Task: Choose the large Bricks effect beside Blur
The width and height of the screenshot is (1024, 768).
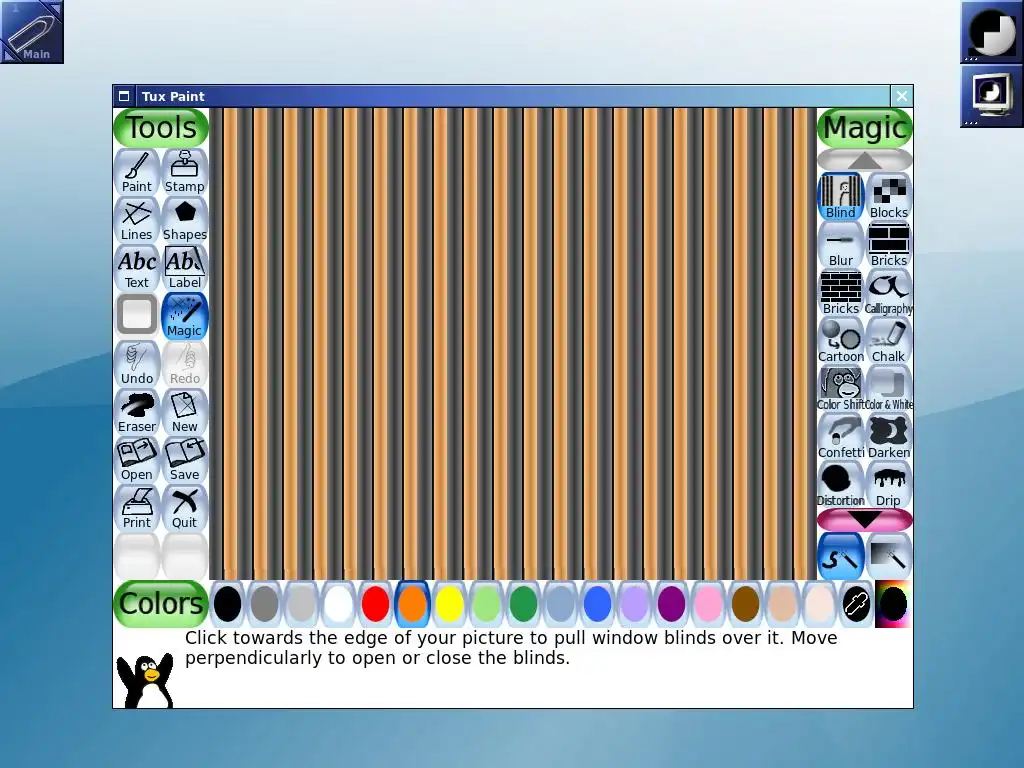Action: point(888,244)
